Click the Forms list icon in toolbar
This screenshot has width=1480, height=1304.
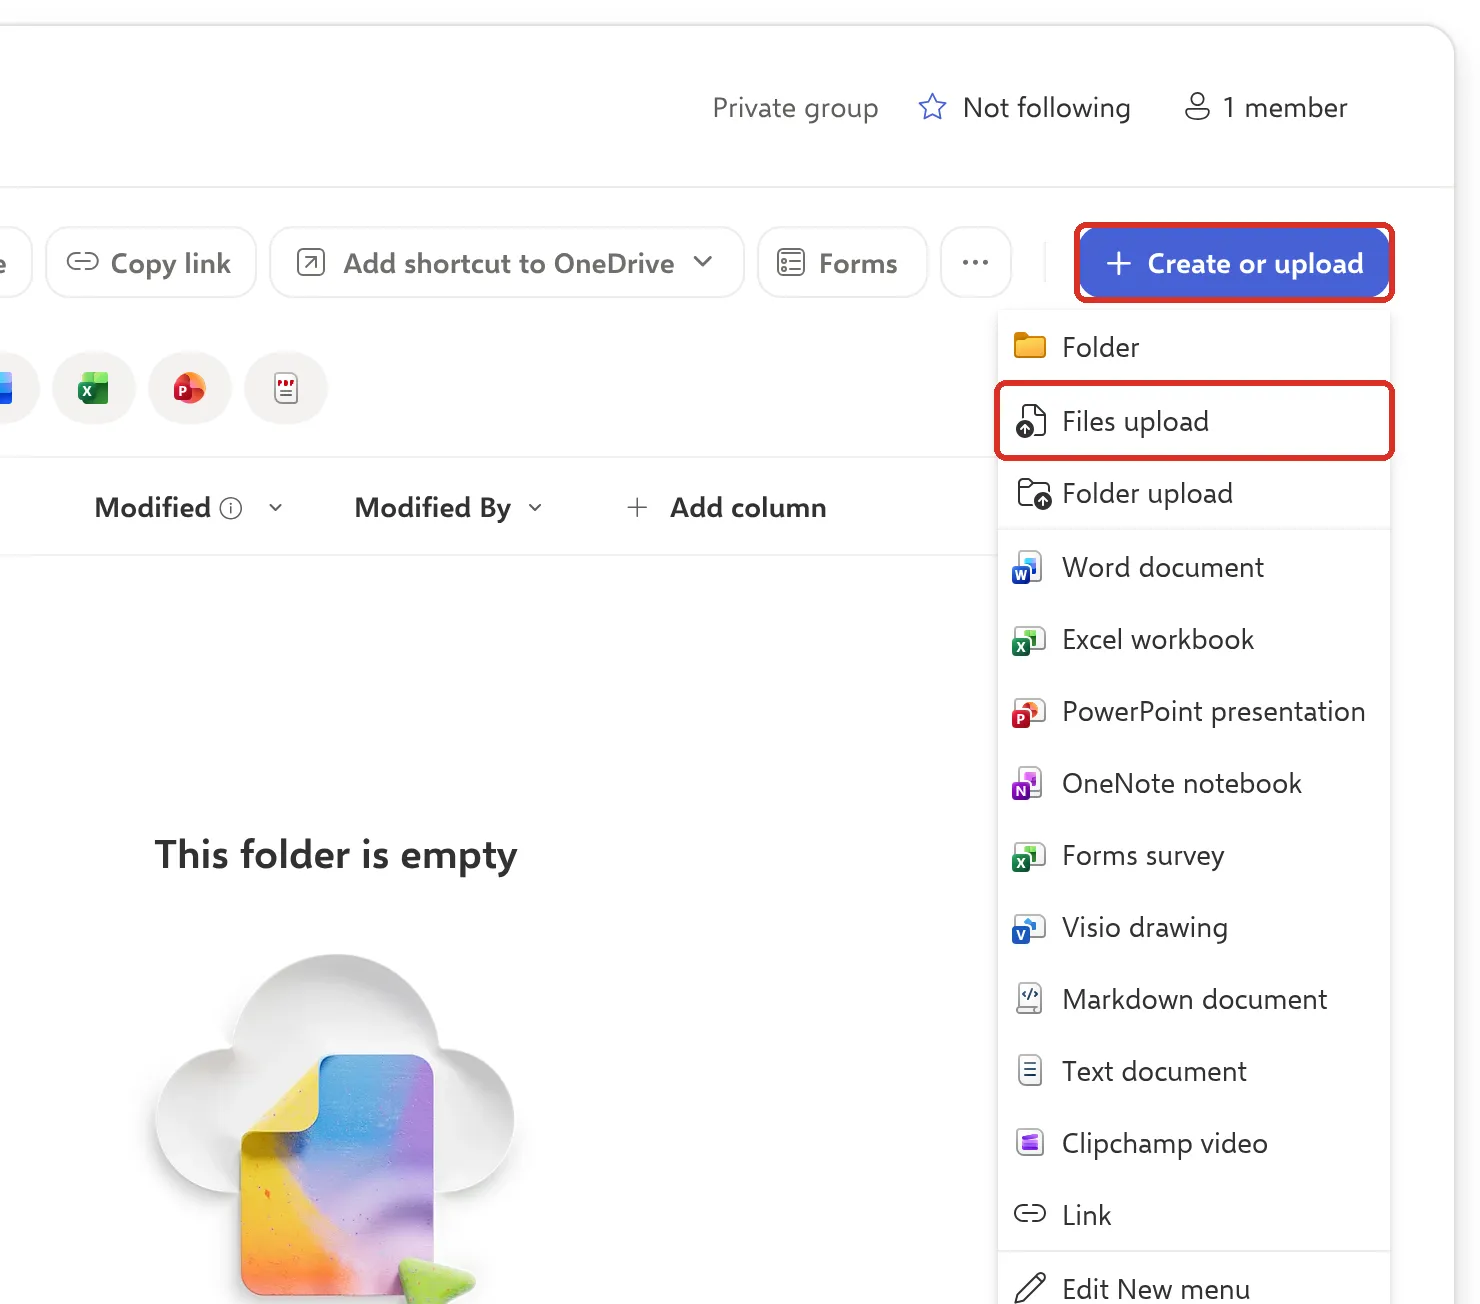click(791, 262)
